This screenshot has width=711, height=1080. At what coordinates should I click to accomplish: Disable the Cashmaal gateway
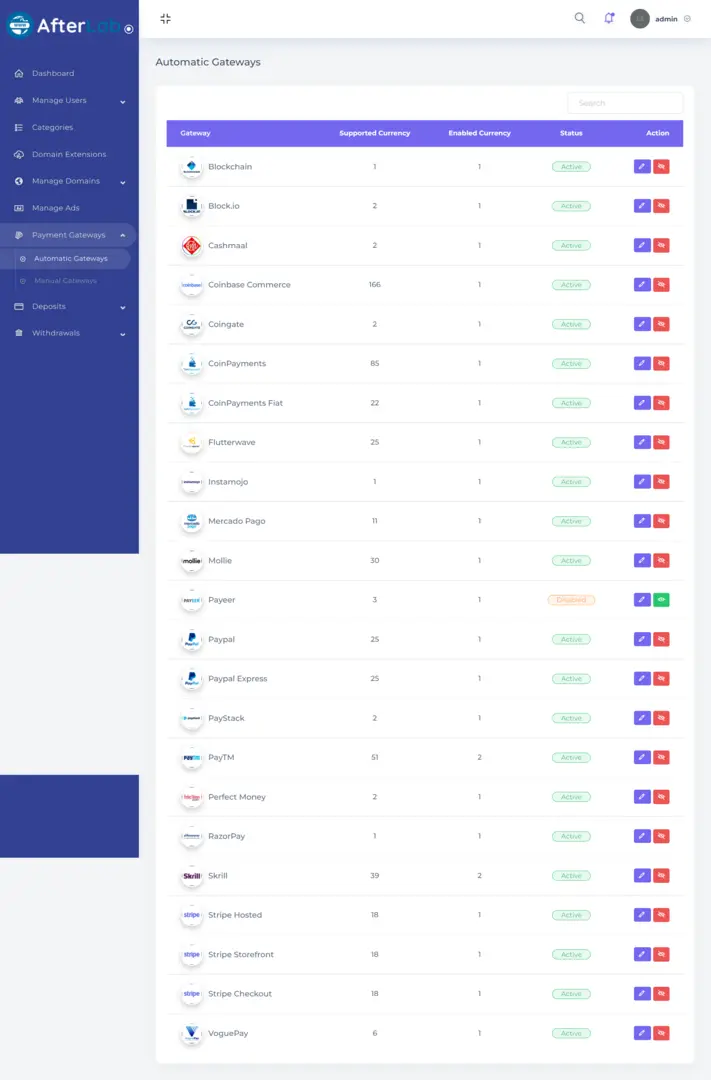click(x=661, y=245)
